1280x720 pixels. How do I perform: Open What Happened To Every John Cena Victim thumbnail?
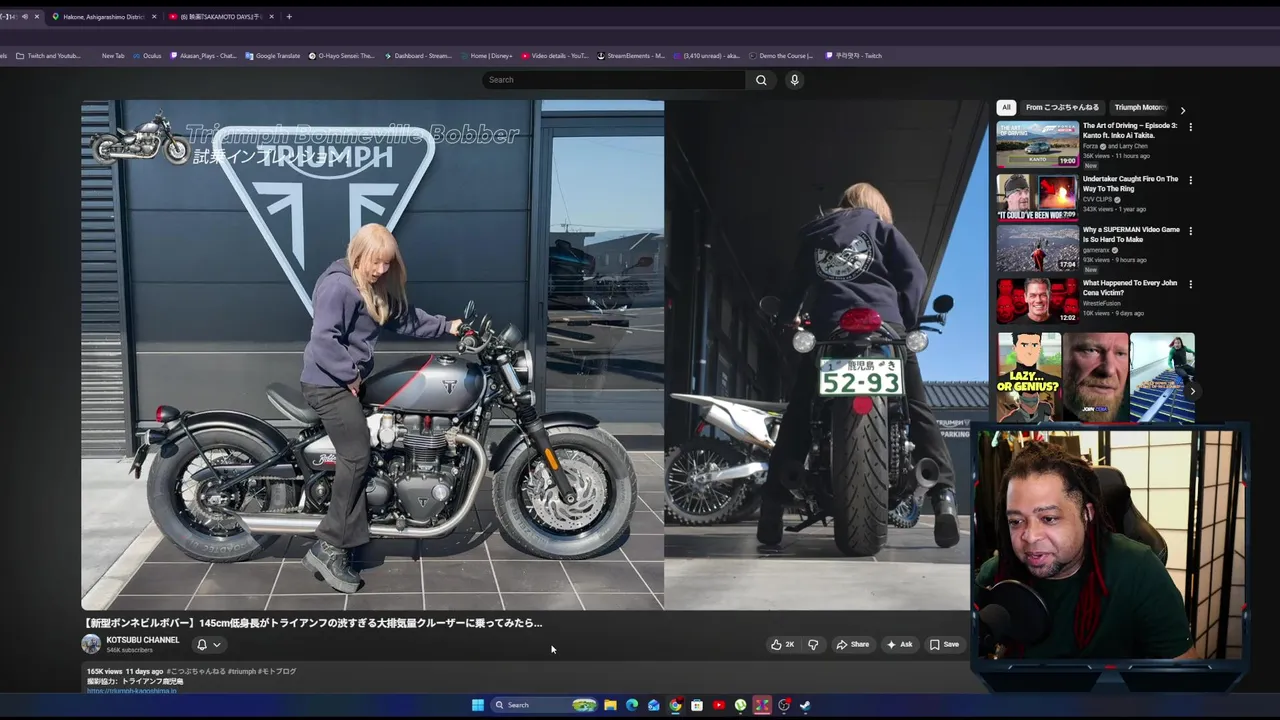(x=1037, y=301)
